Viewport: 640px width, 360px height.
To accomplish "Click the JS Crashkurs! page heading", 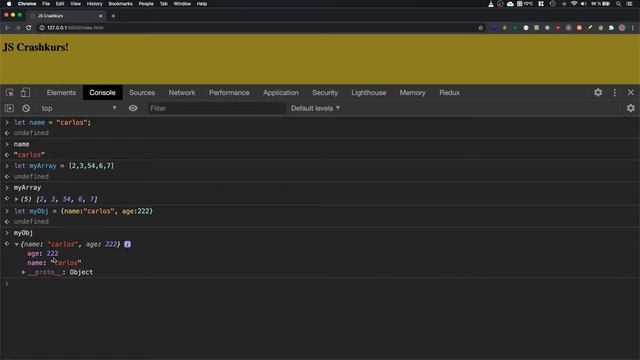I will coord(36,47).
